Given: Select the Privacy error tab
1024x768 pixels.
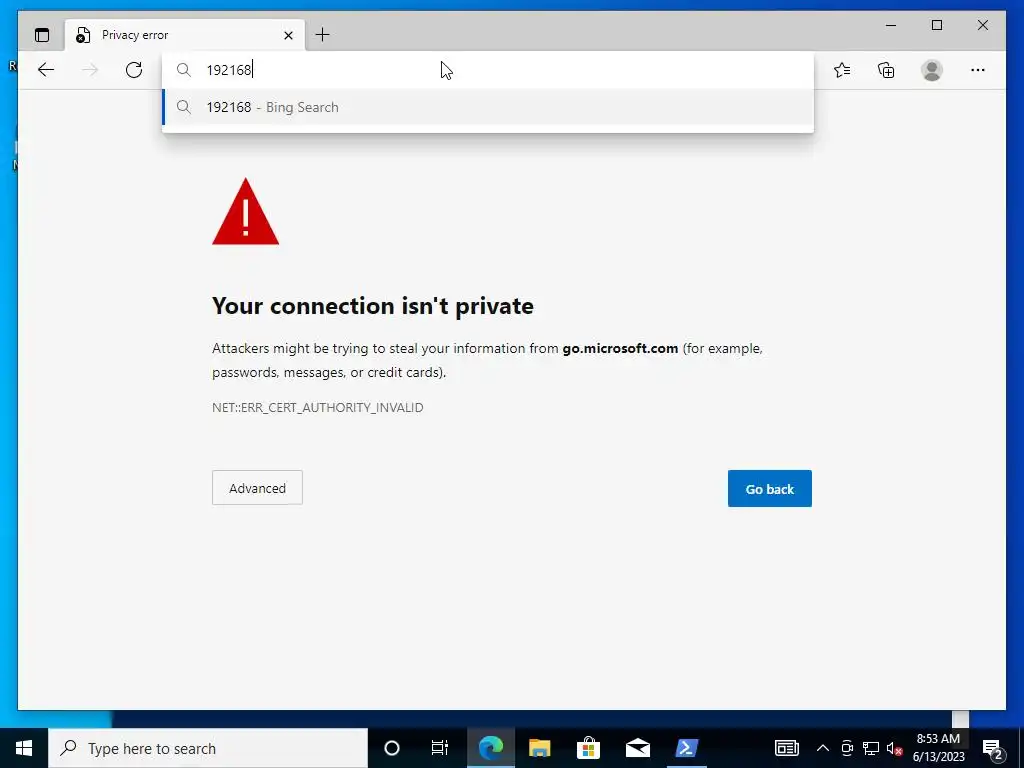Looking at the screenshot, I should tap(185, 35).
